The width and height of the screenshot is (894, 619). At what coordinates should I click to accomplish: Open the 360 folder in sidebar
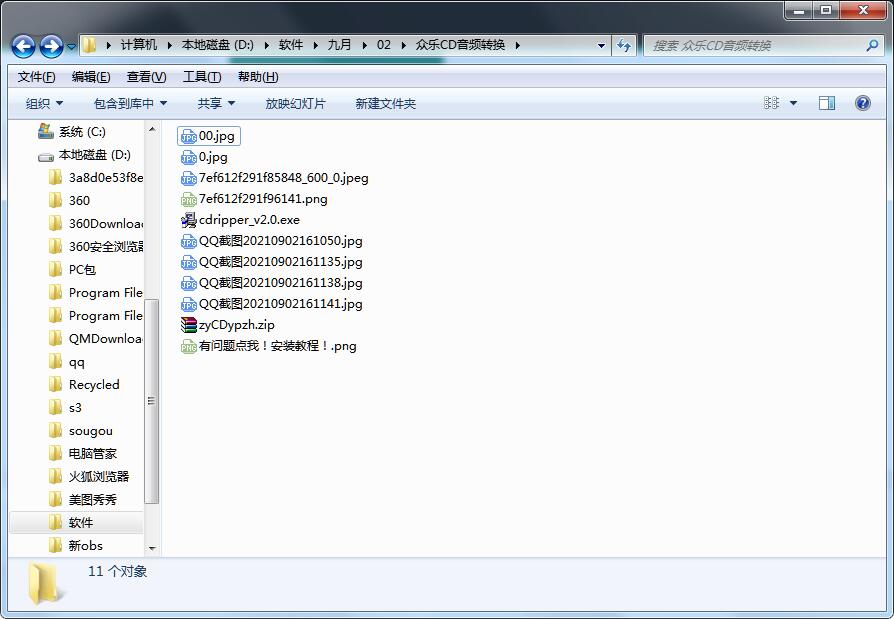(x=70, y=200)
